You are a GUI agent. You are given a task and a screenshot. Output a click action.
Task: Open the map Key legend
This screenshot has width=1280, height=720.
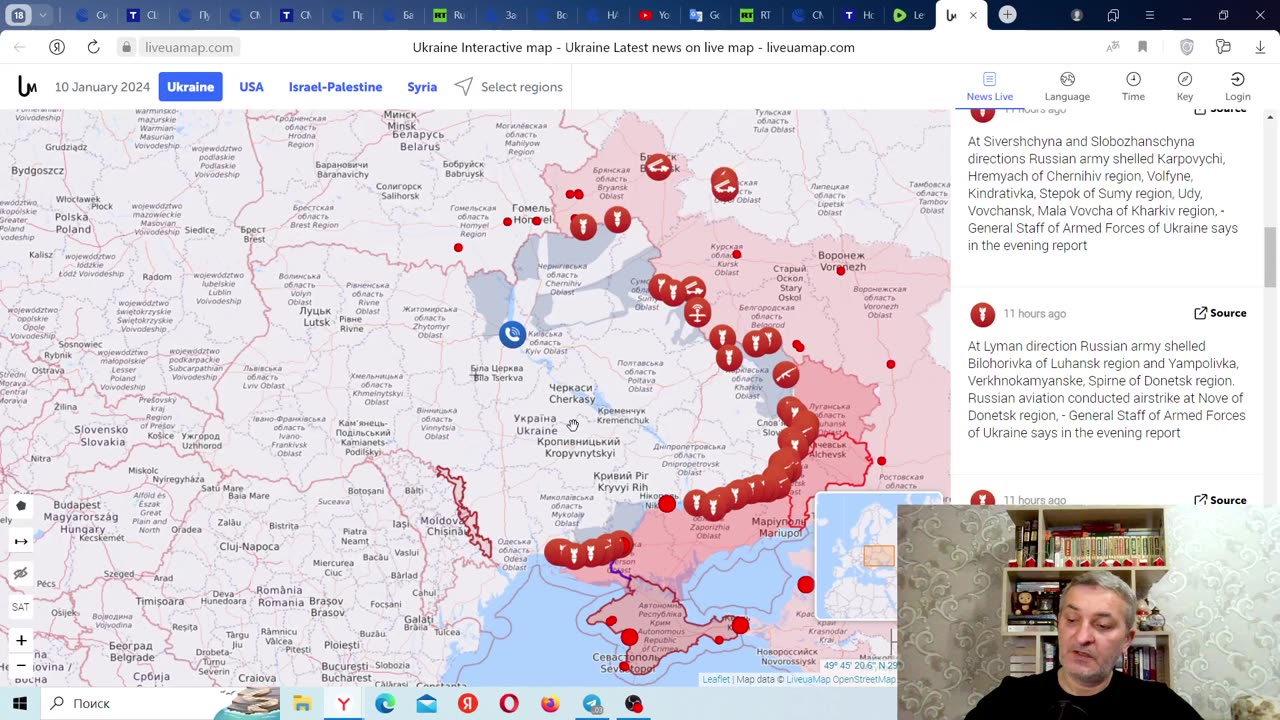(x=1185, y=87)
